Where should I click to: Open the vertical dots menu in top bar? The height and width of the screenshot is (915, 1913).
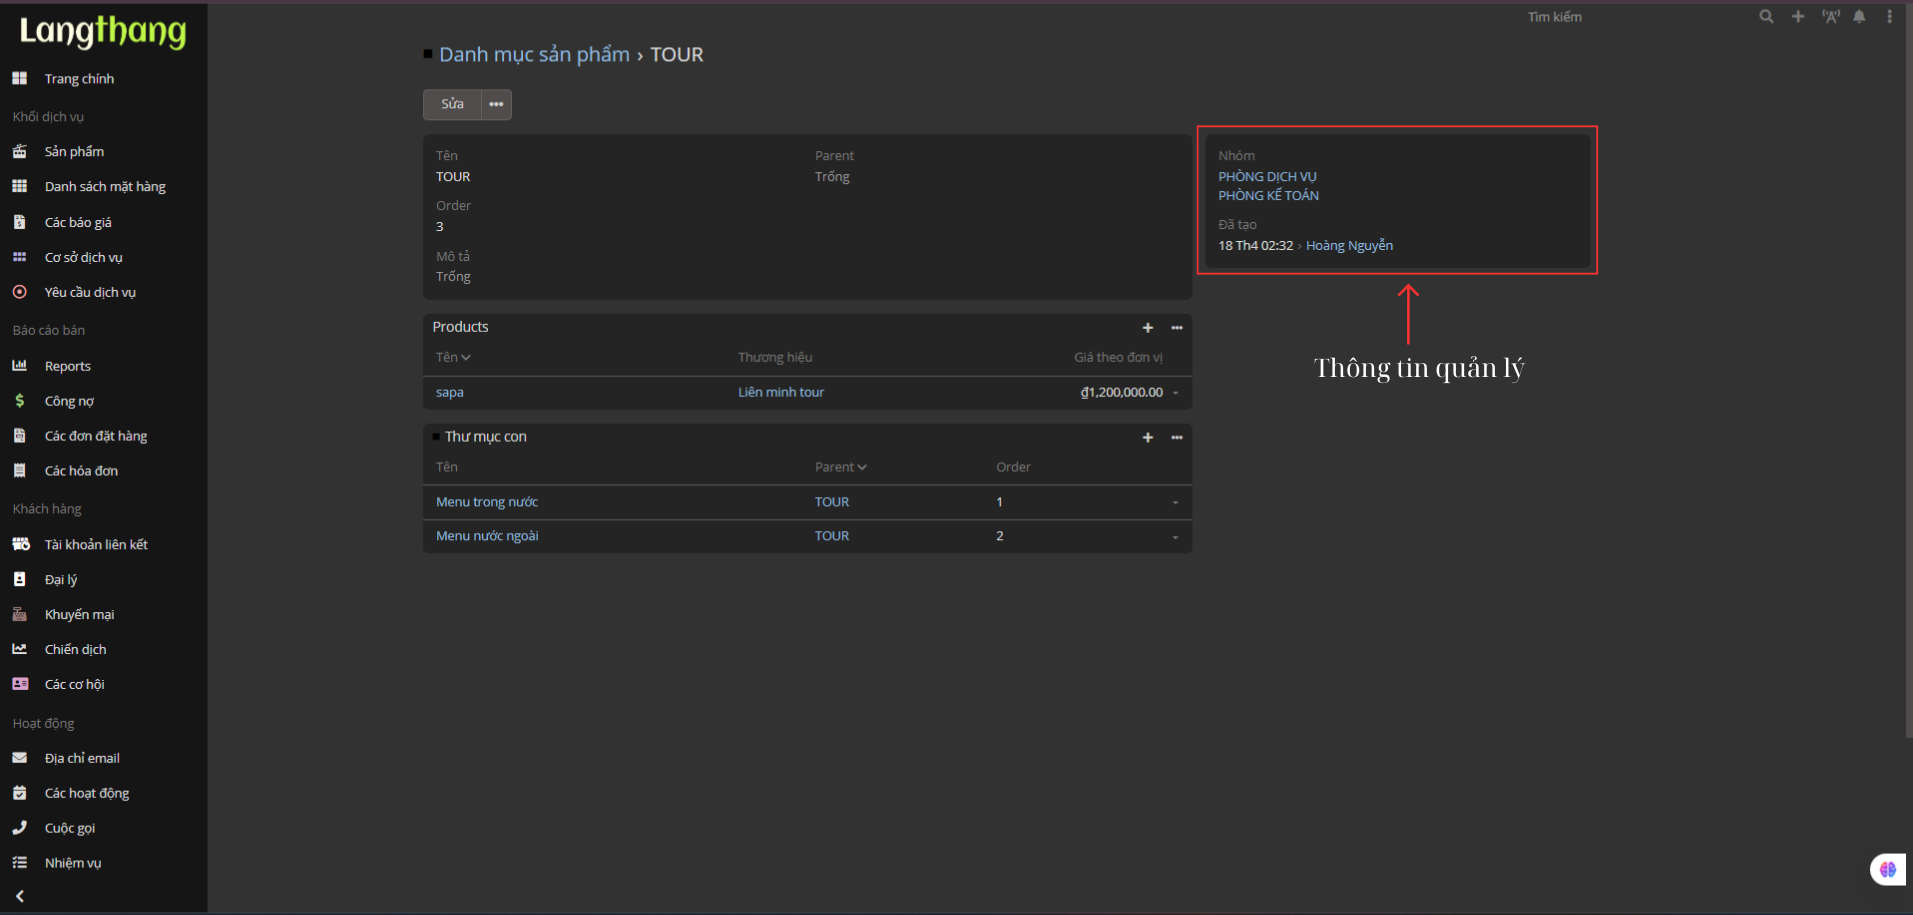(x=1889, y=17)
